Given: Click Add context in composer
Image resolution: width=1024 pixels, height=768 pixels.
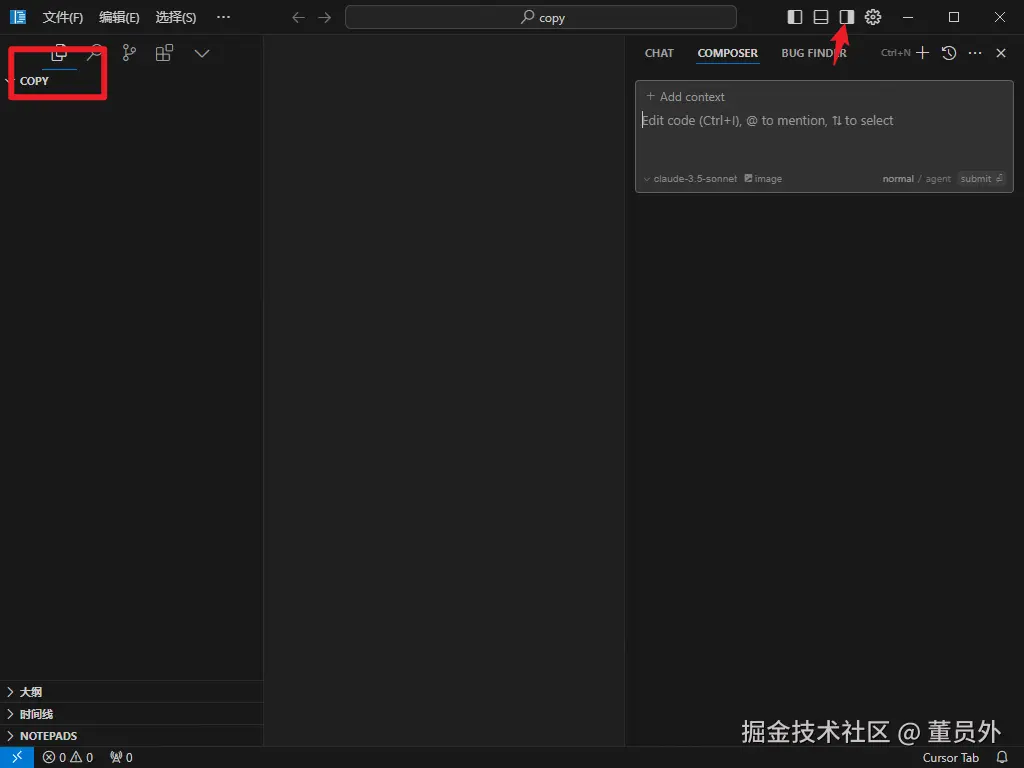Looking at the screenshot, I should (x=685, y=97).
